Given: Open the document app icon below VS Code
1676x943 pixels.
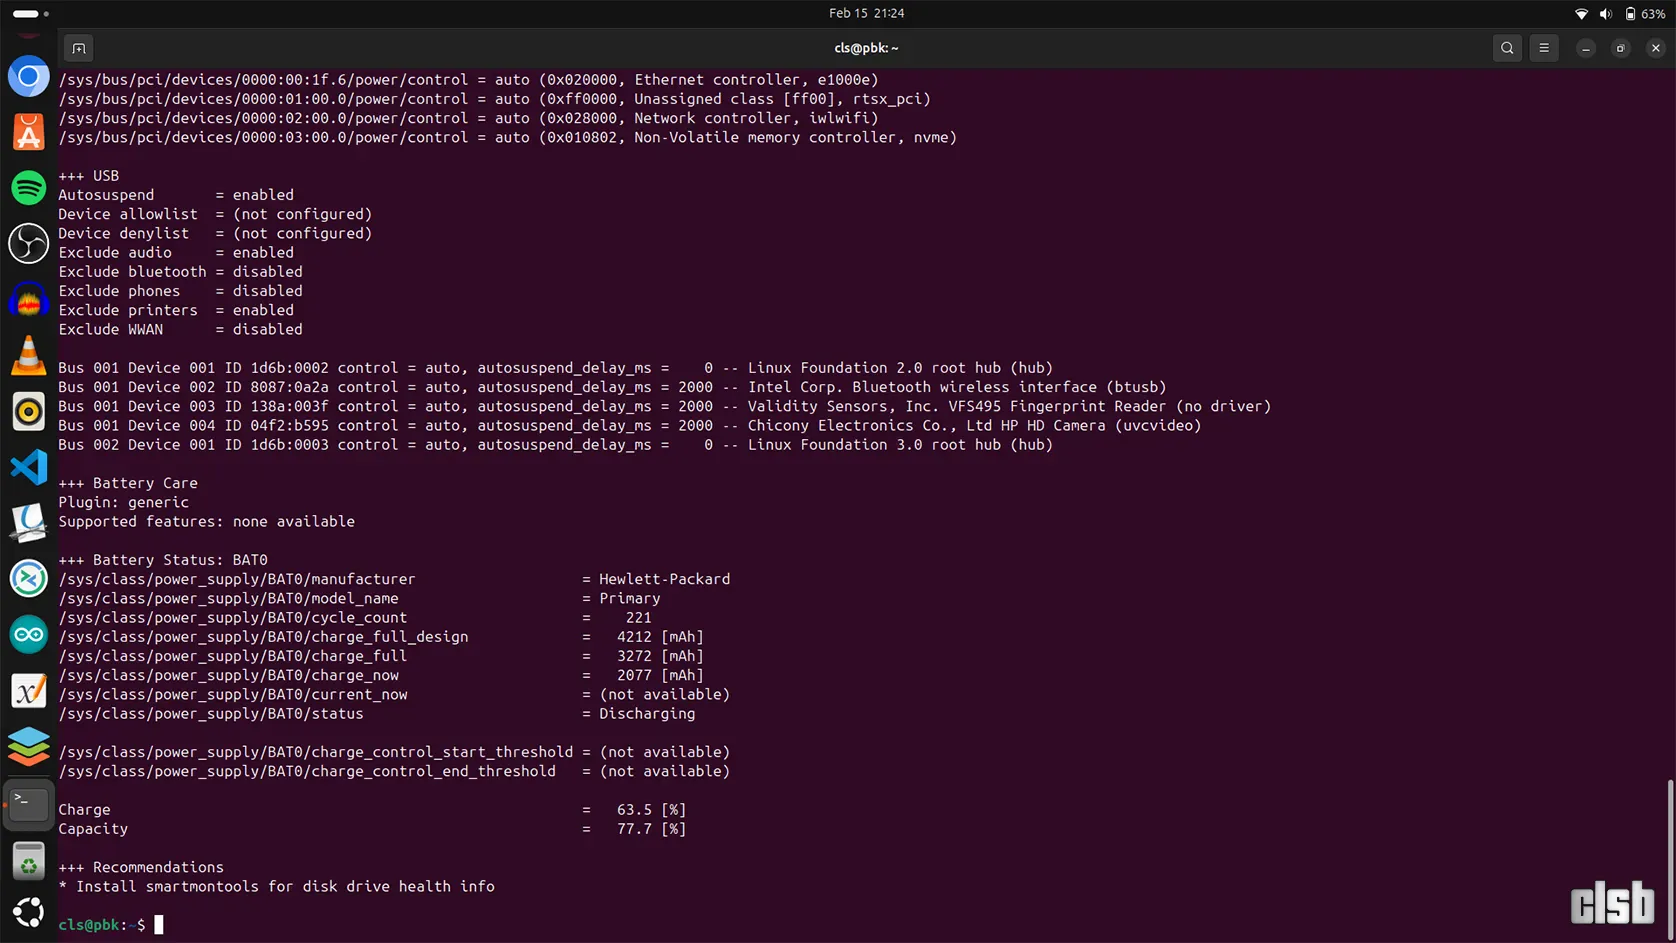Looking at the screenshot, I should coord(28,523).
